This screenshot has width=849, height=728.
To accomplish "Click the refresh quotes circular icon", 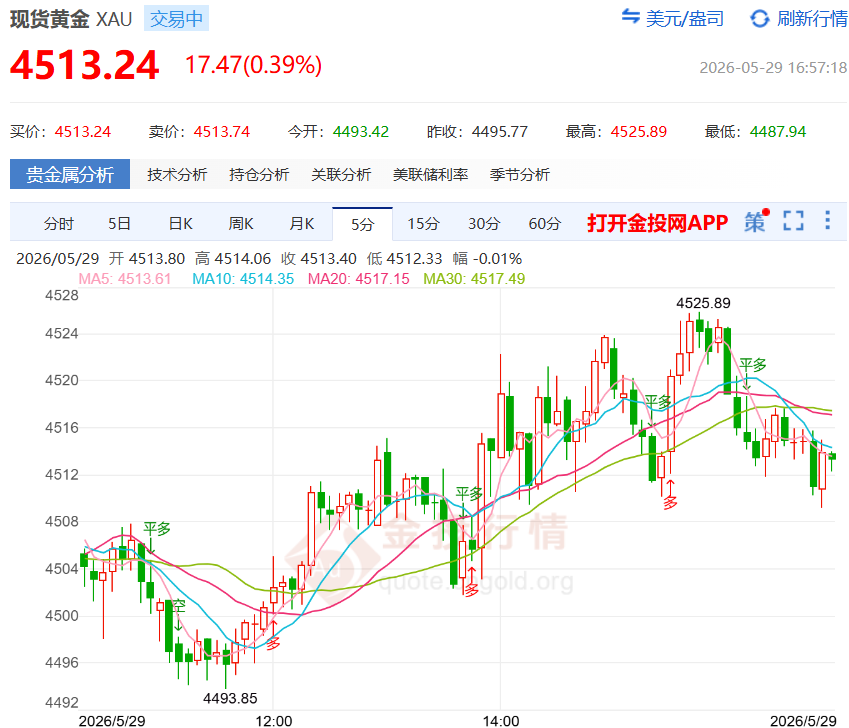I will click(760, 18).
